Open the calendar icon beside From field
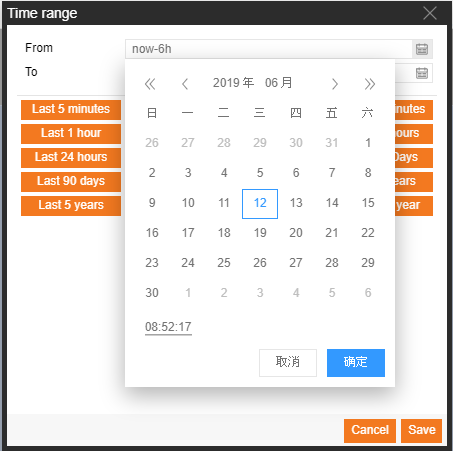Screen dimensions: 453x451 click(422, 49)
